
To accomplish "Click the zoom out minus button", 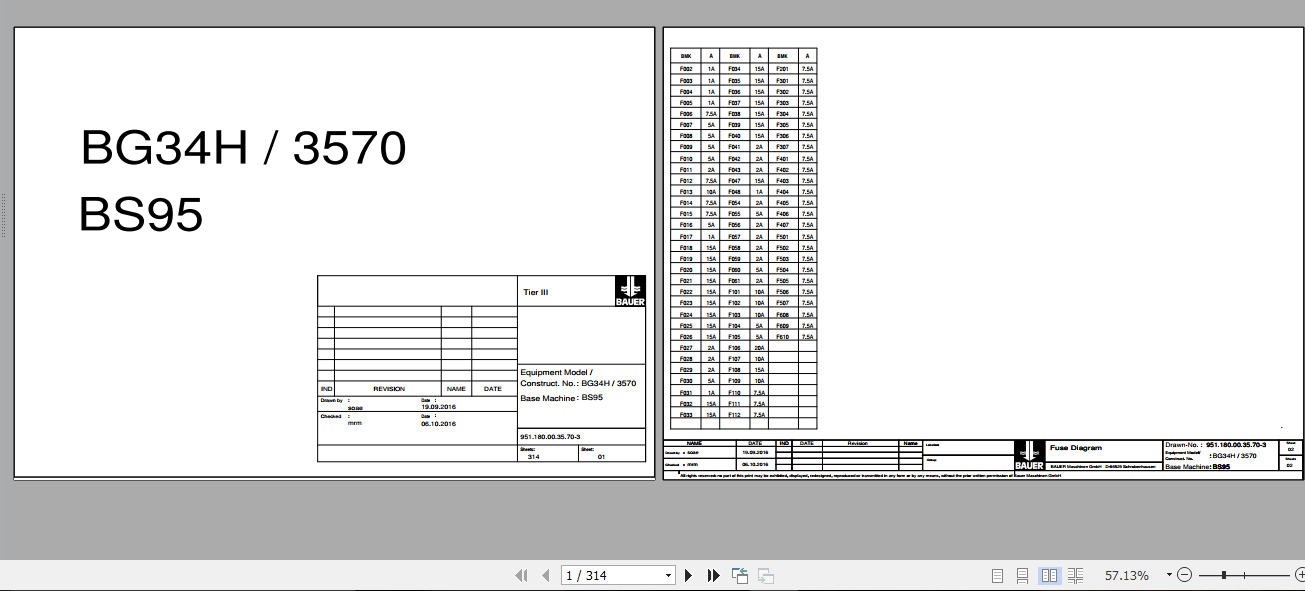I will click(1185, 575).
